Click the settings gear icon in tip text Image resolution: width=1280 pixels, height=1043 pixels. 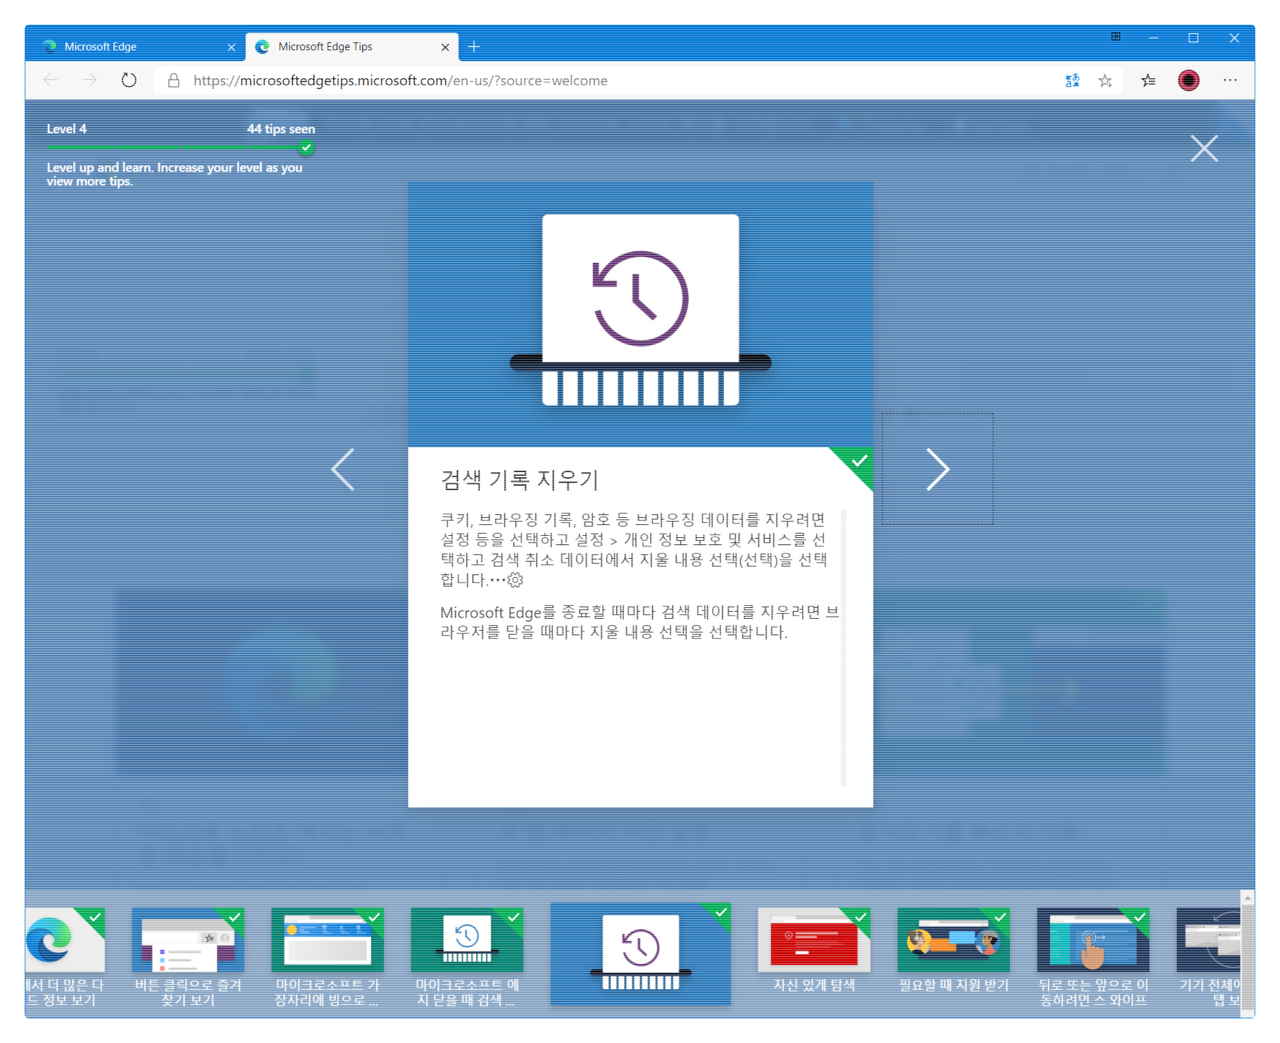(515, 580)
